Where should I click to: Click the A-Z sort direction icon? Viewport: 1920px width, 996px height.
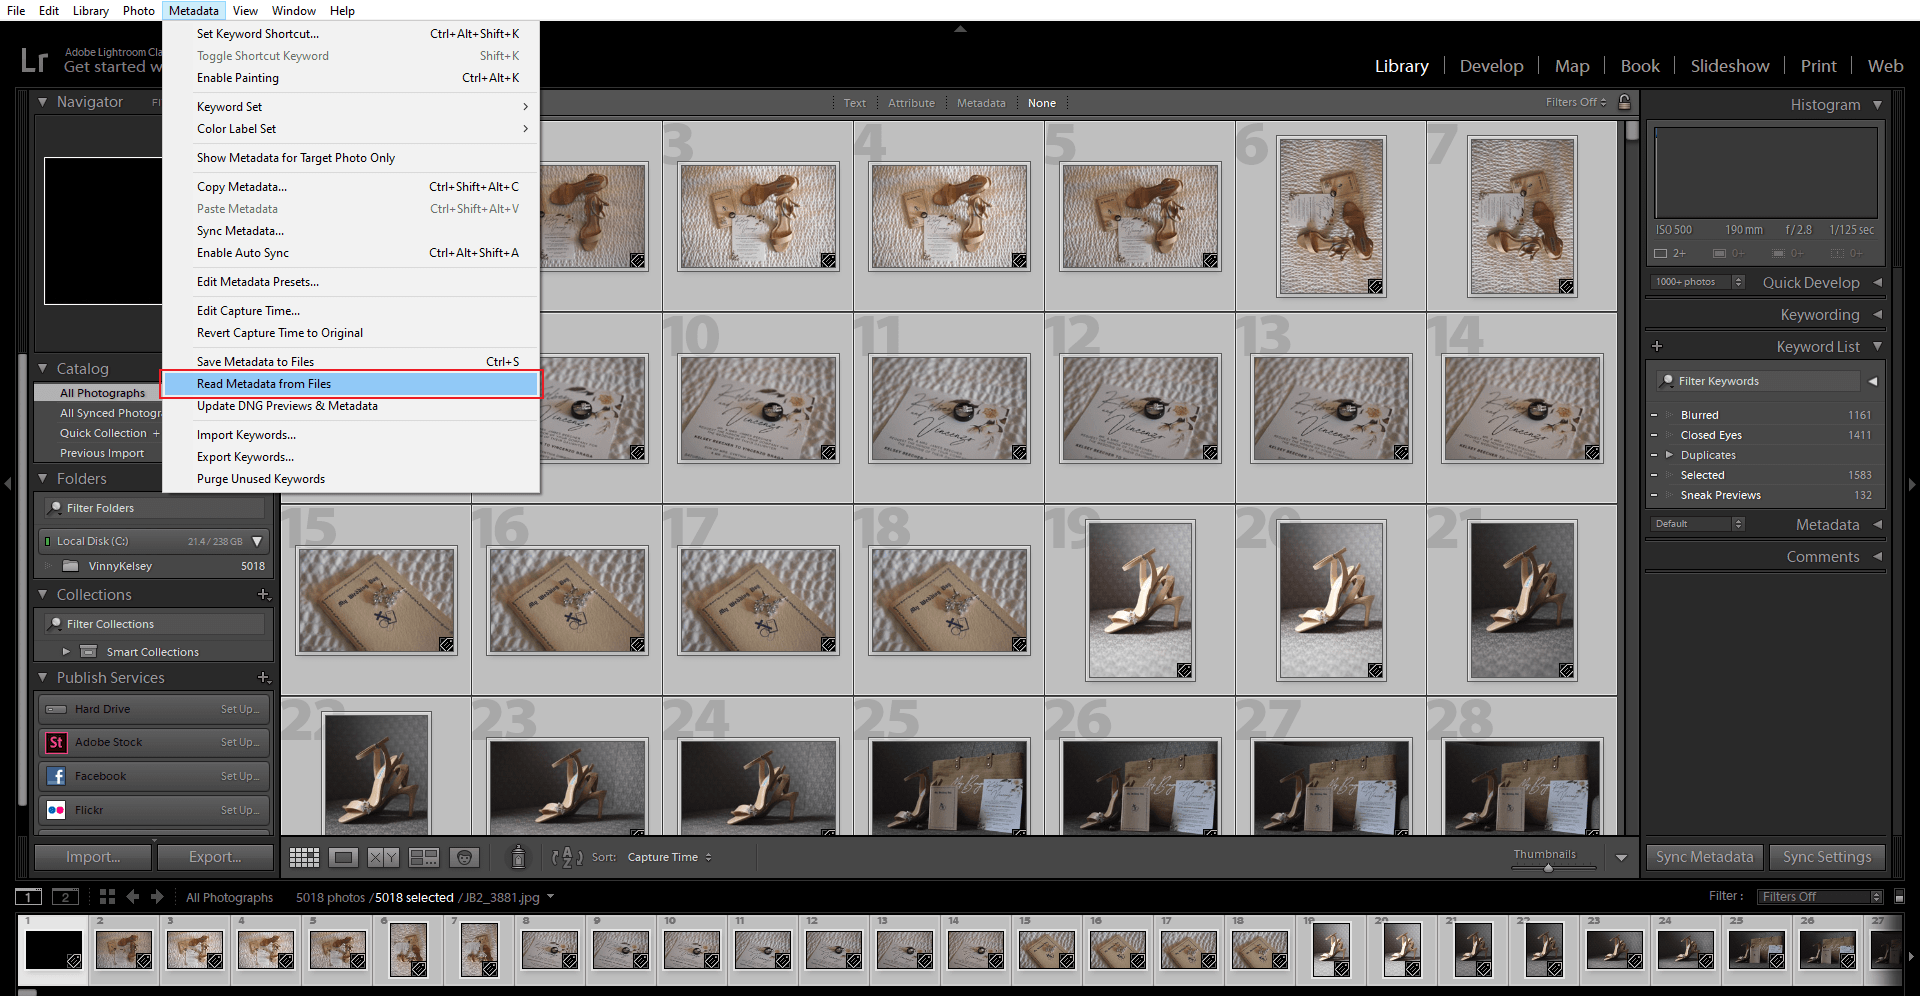pyautogui.click(x=567, y=858)
